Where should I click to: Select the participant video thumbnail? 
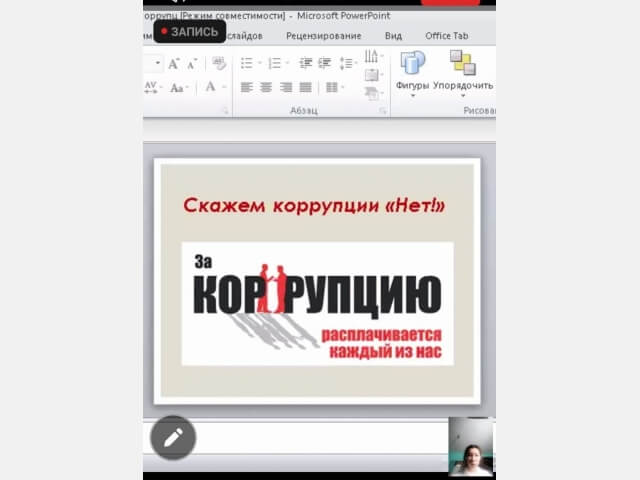[x=471, y=447]
